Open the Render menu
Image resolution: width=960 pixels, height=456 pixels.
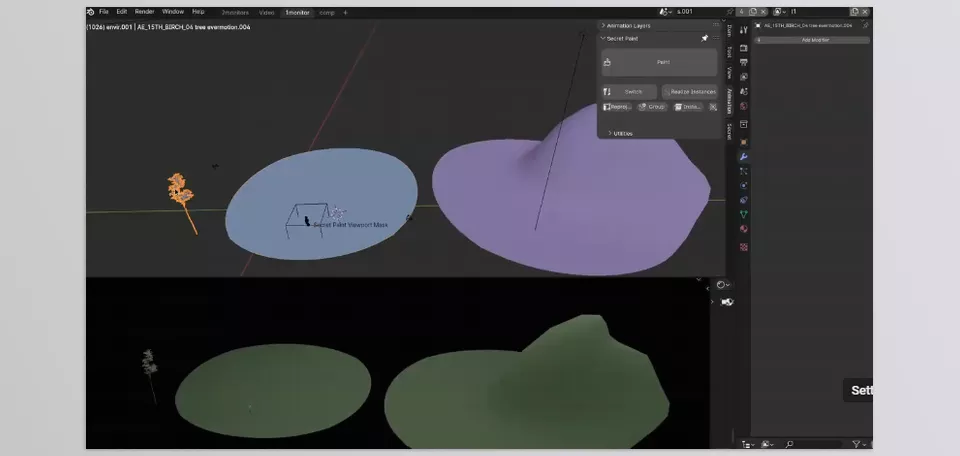(x=144, y=12)
